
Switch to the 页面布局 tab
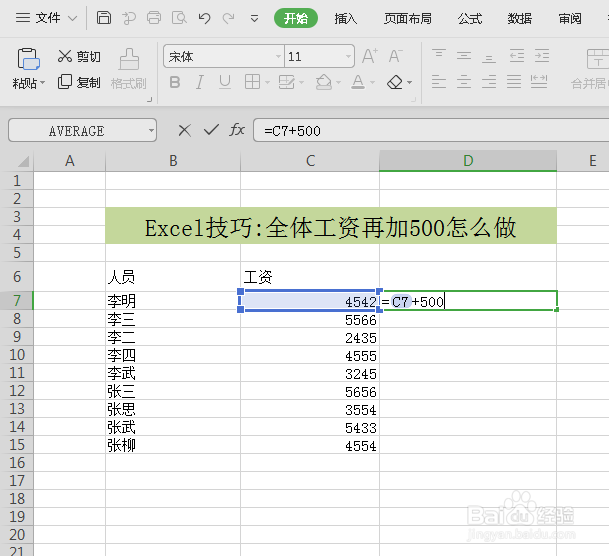click(408, 18)
